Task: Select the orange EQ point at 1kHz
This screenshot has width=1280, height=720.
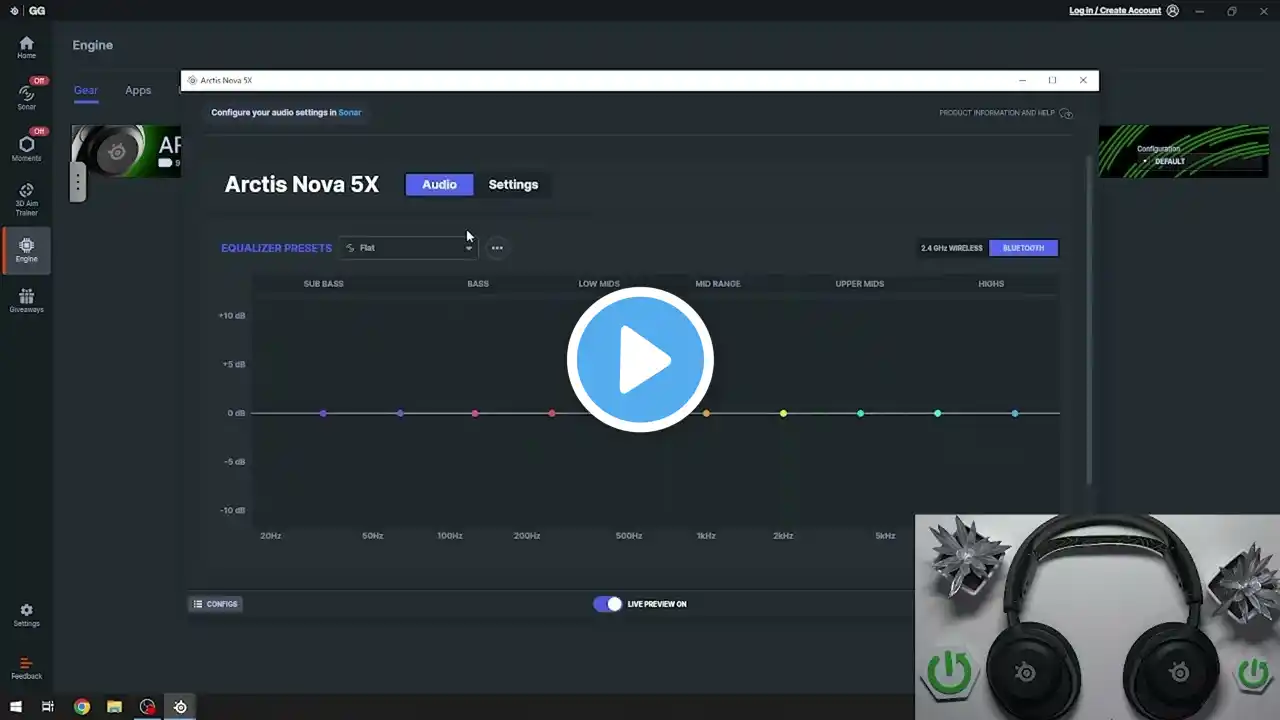Action: [x=706, y=413]
